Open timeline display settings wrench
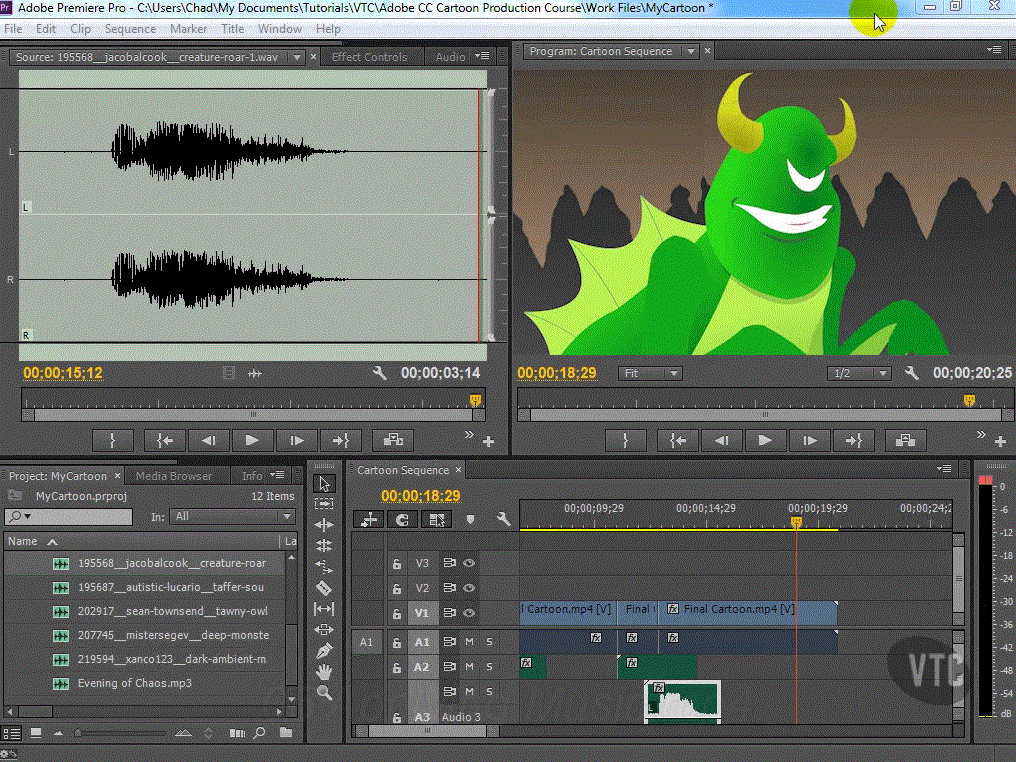 tap(503, 519)
